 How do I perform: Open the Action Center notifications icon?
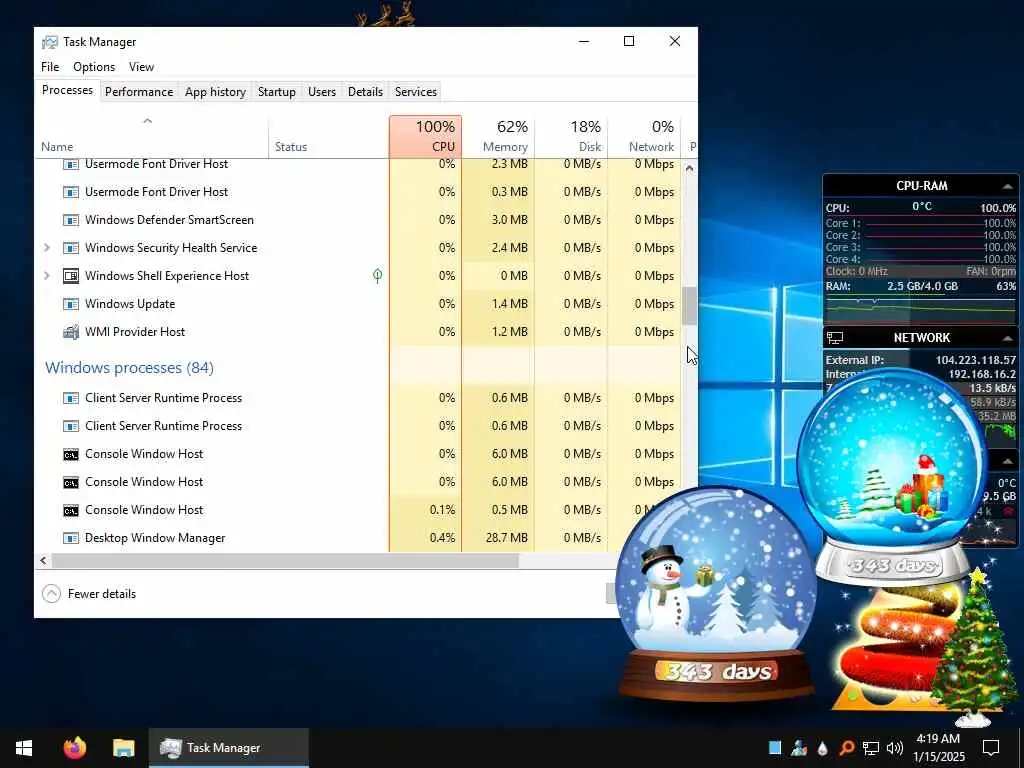pyautogui.click(x=991, y=748)
